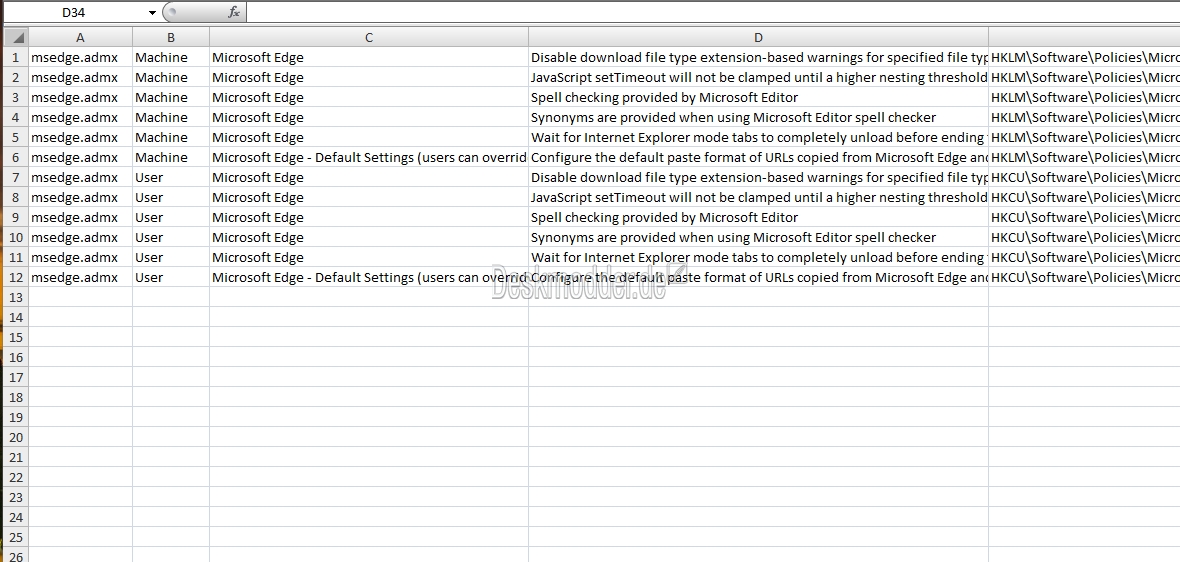
Task: Click HKCU registry path cell in row 12
Action: coord(1084,277)
